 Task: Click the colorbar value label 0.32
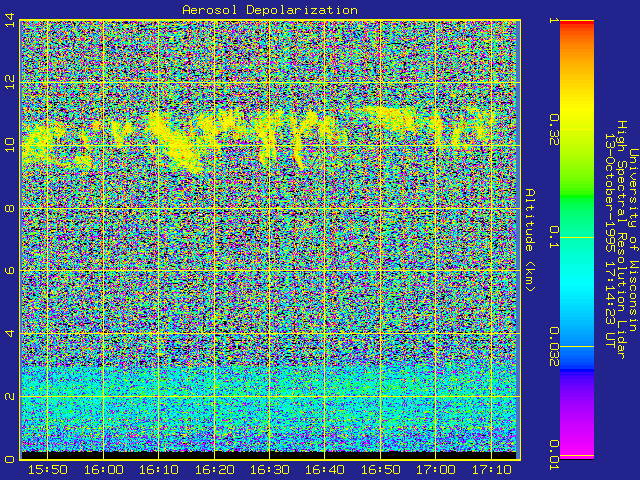(554, 130)
